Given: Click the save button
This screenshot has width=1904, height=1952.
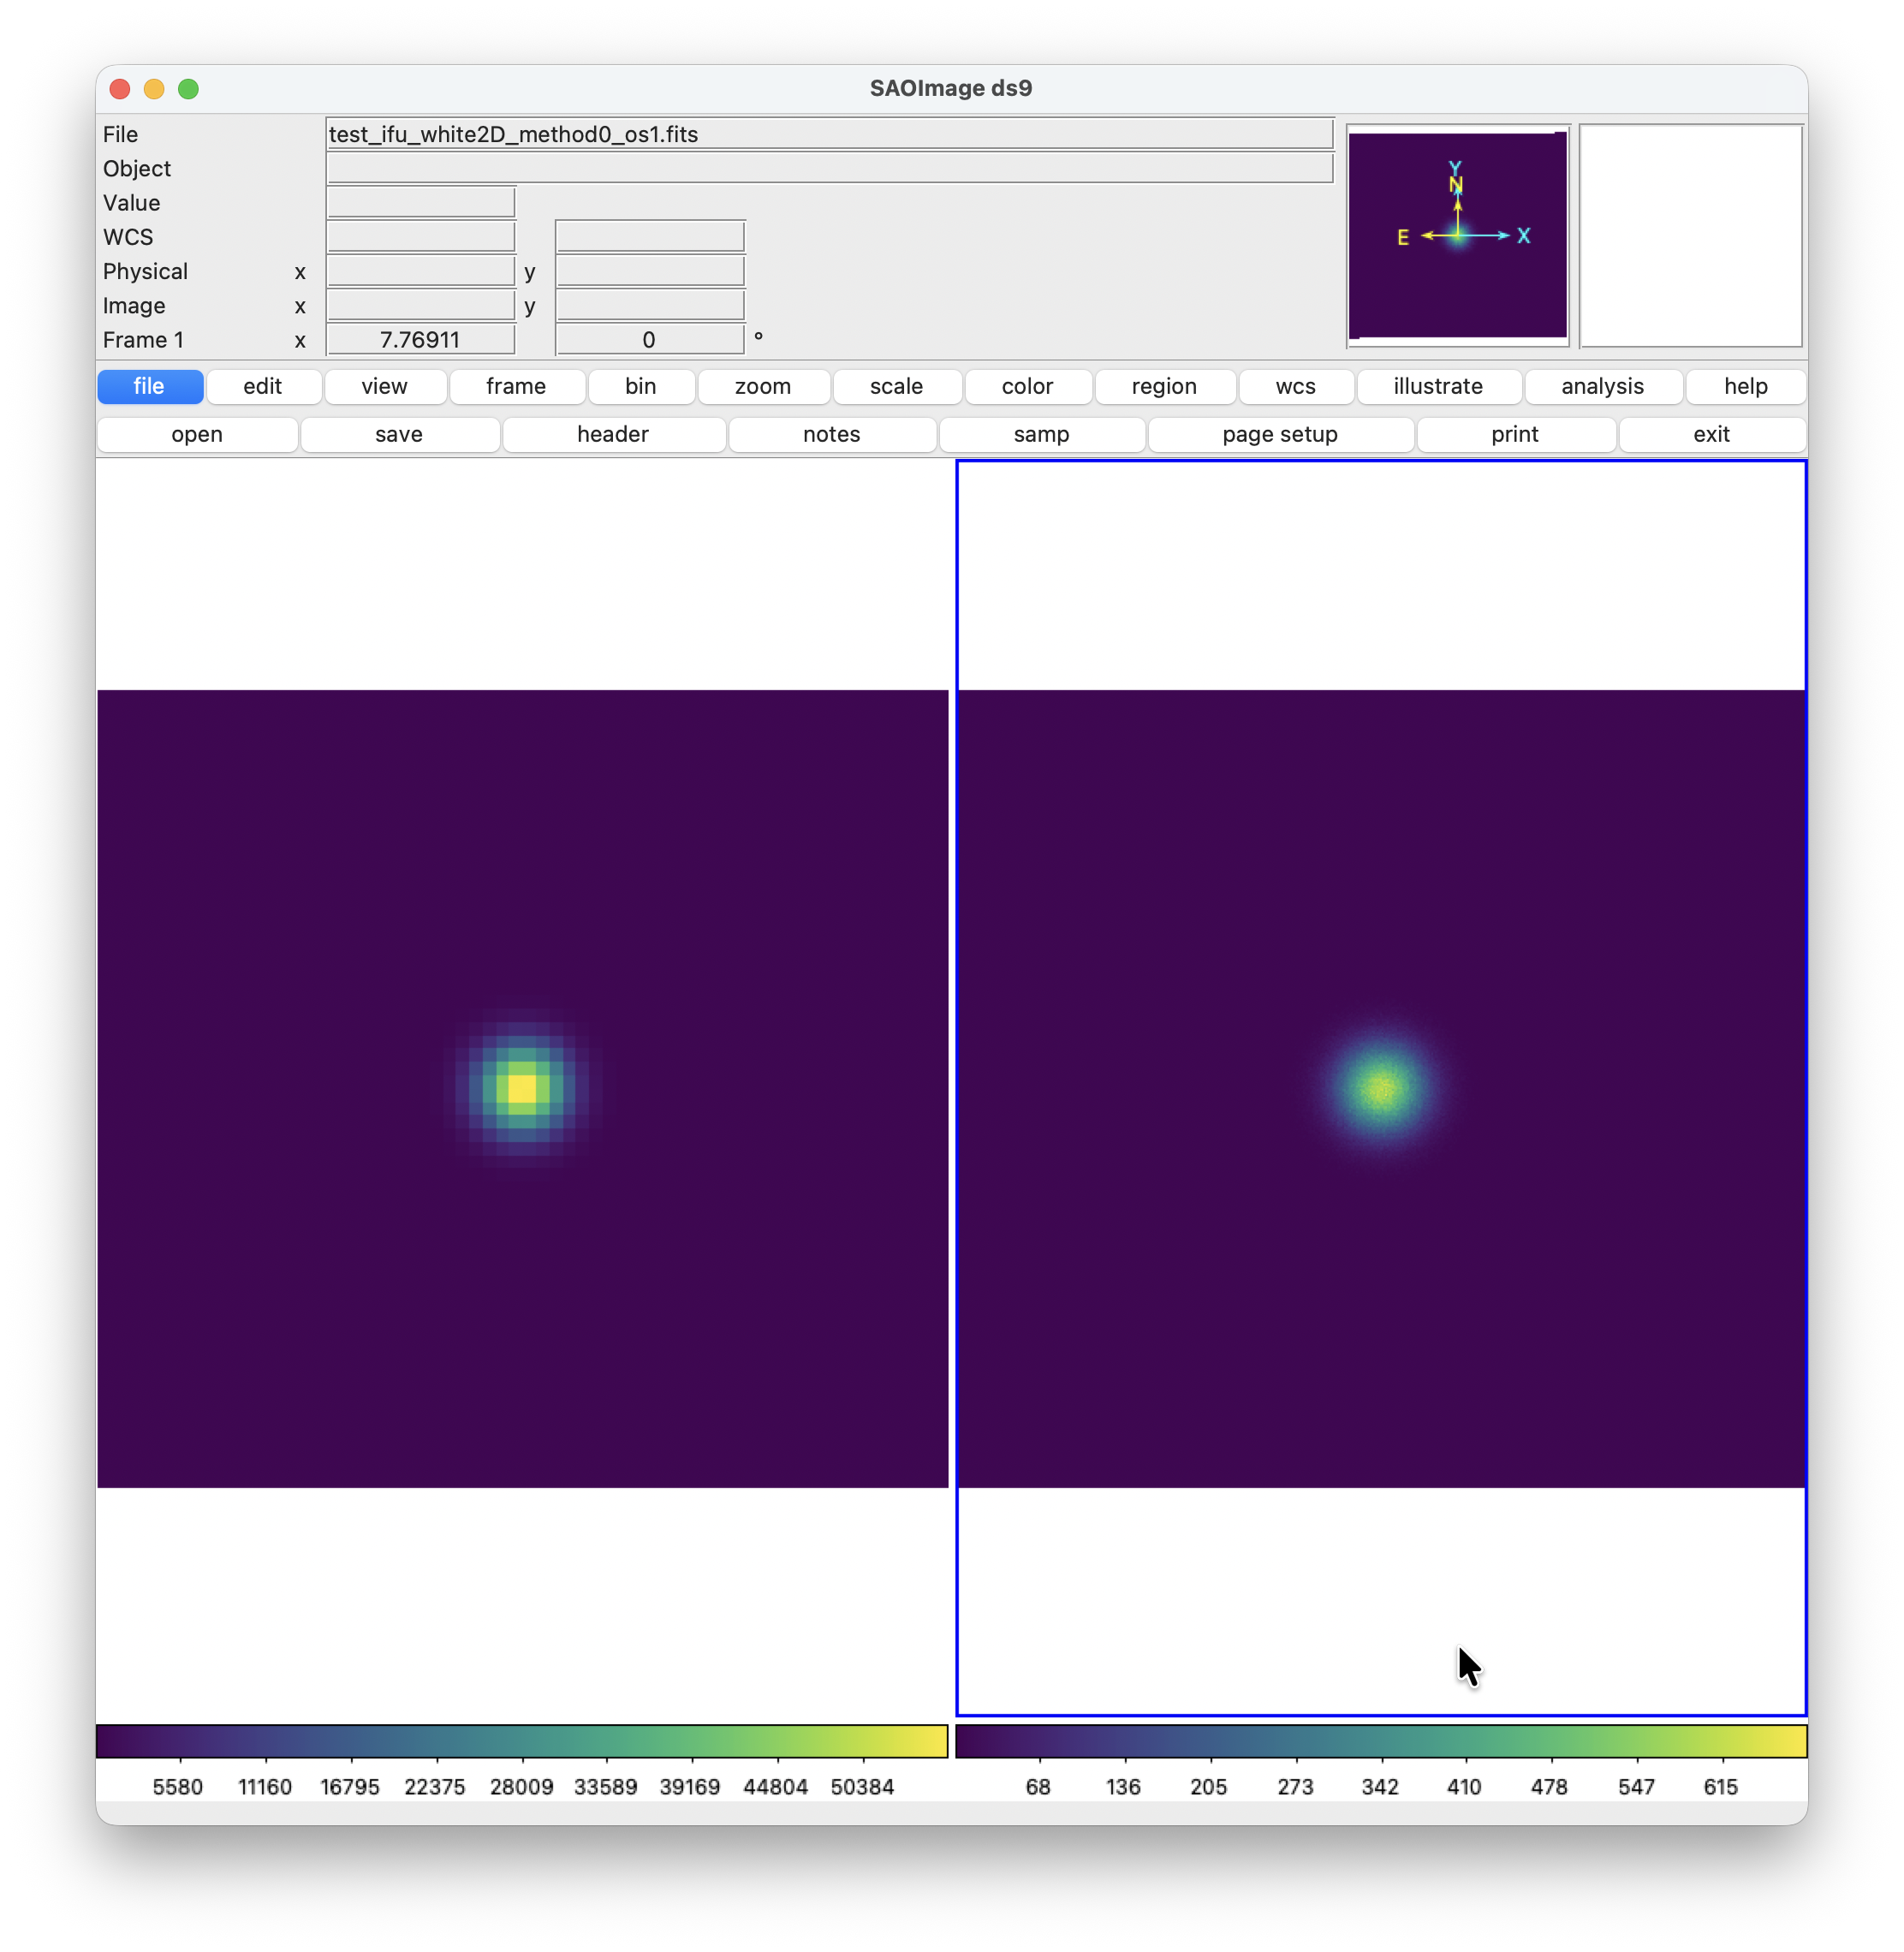Looking at the screenshot, I should (x=398, y=434).
